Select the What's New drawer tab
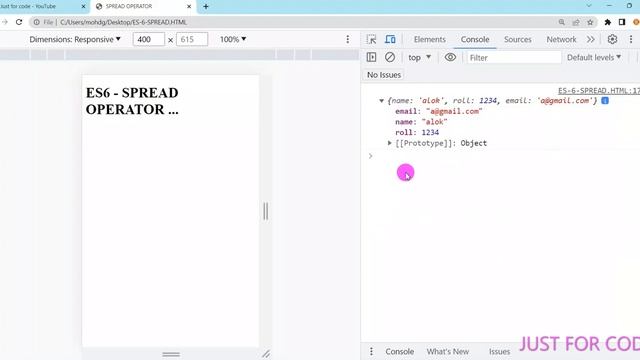 point(448,351)
